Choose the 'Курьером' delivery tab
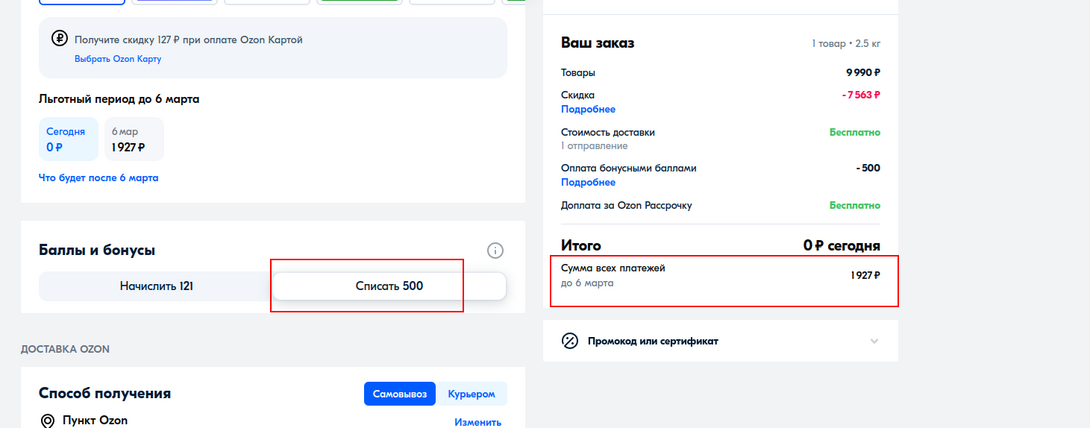1090x428 pixels. [472, 394]
